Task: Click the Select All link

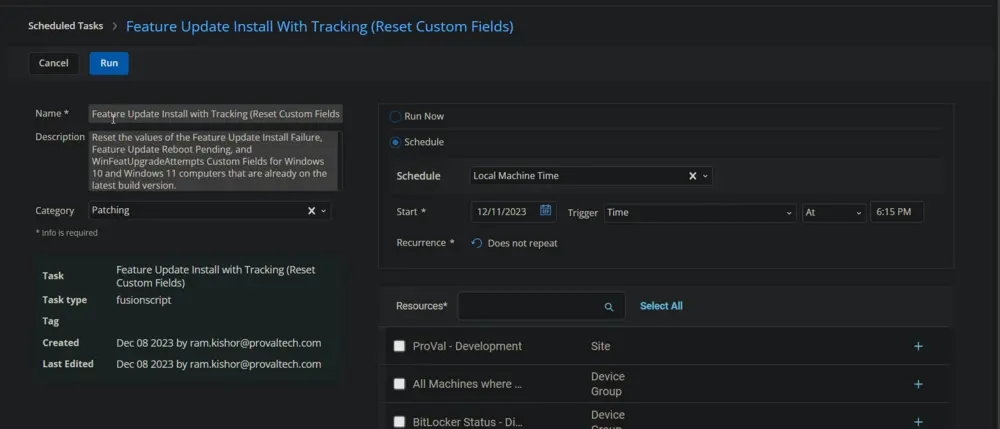Action: tap(661, 306)
